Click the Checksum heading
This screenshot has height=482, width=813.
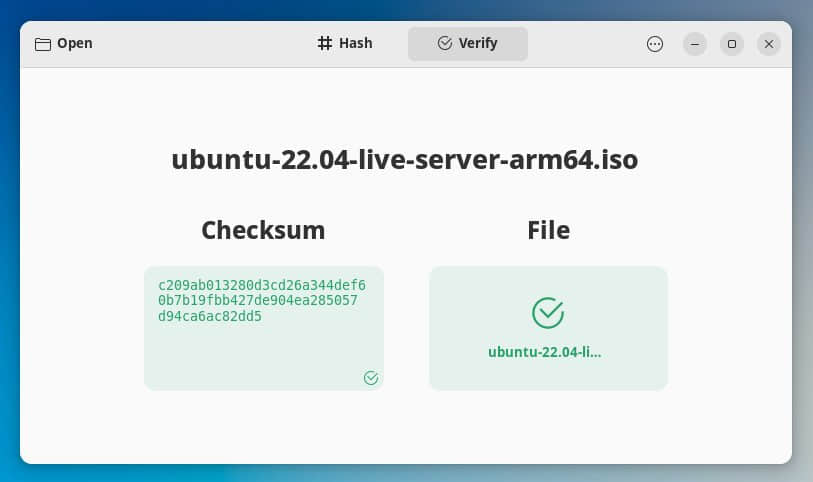pyautogui.click(x=263, y=230)
